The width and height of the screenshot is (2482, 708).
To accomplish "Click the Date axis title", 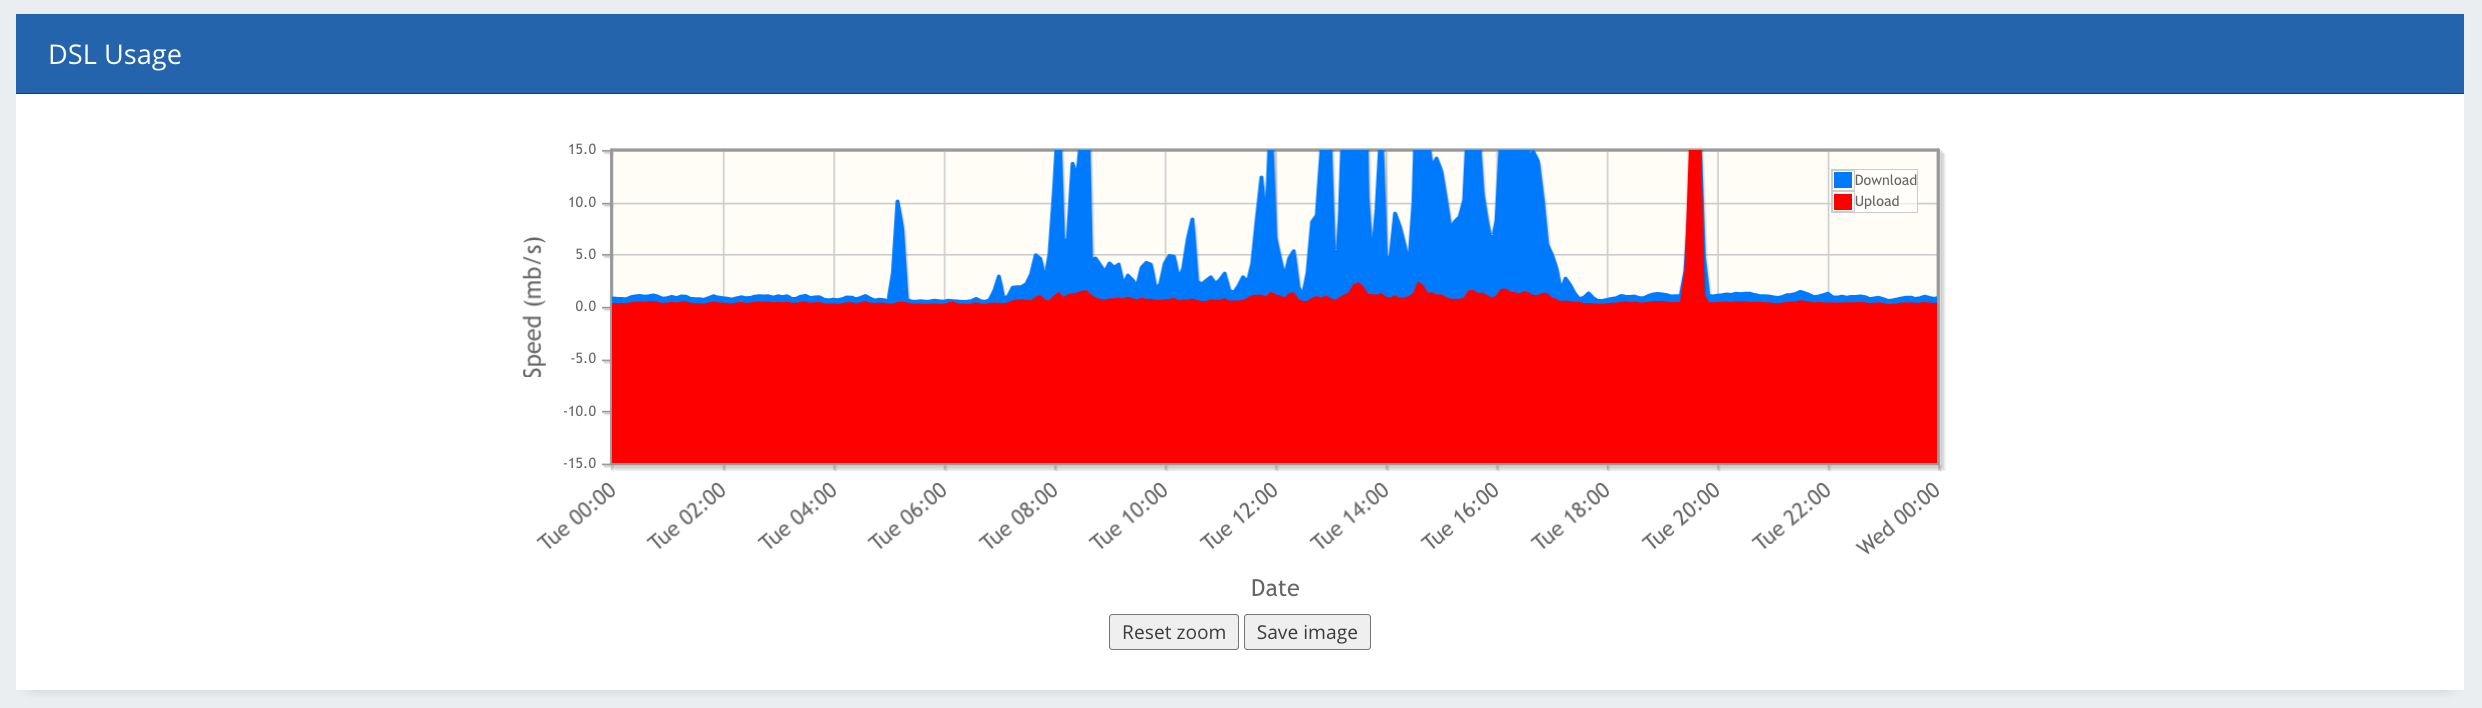I will pos(1275,588).
